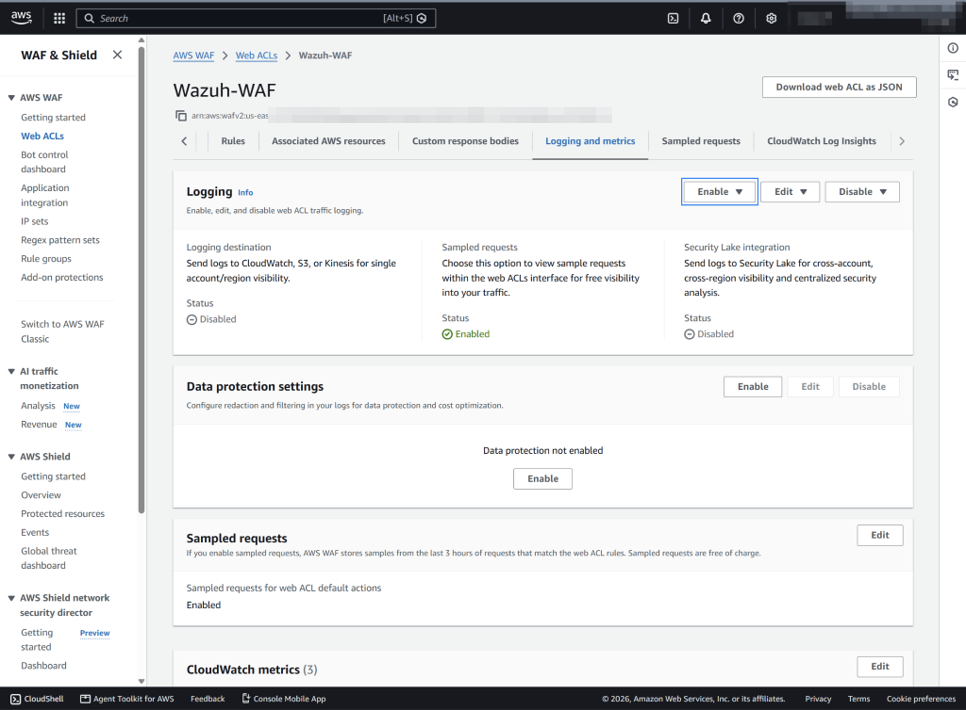The width and height of the screenshot is (966, 710).
Task: Switch to Associated AWS resources tab
Action: [x=328, y=141]
